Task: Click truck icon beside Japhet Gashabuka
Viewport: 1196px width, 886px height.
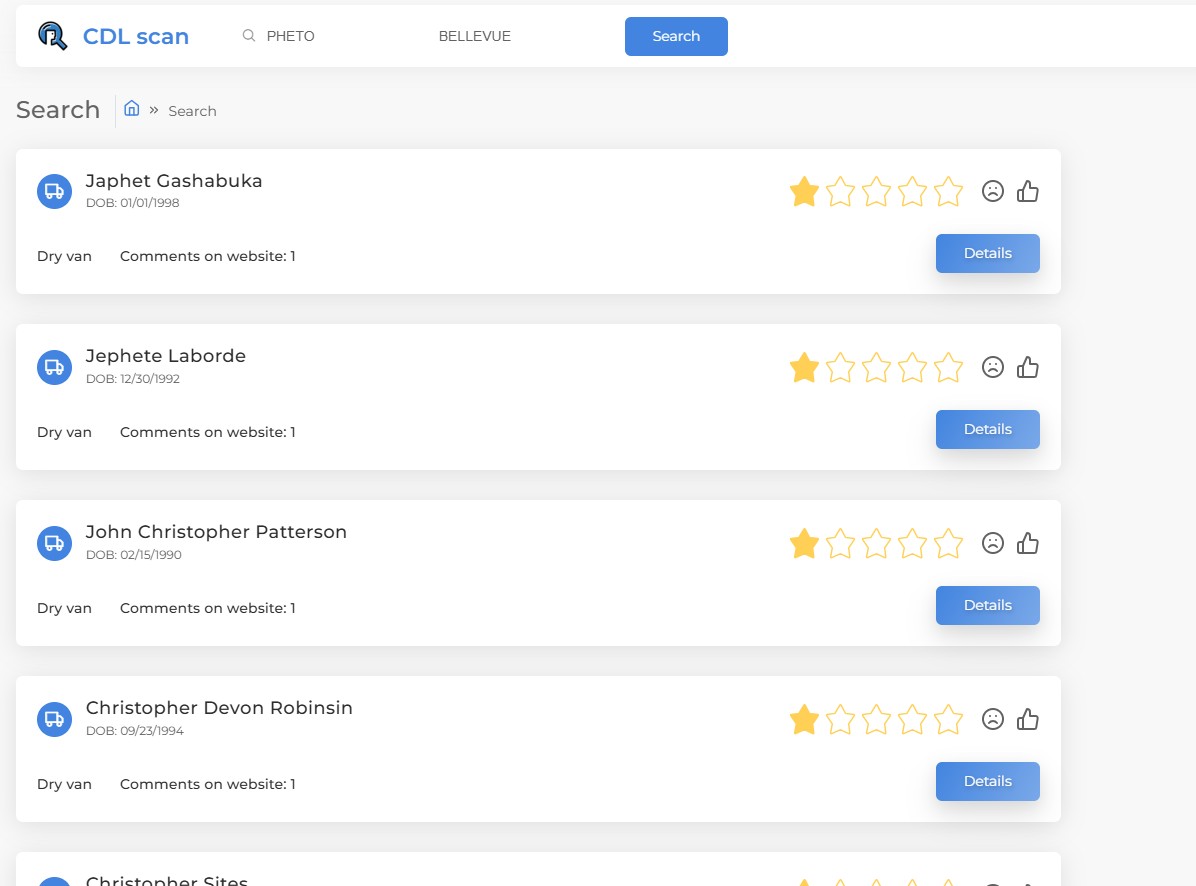Action: [54, 191]
